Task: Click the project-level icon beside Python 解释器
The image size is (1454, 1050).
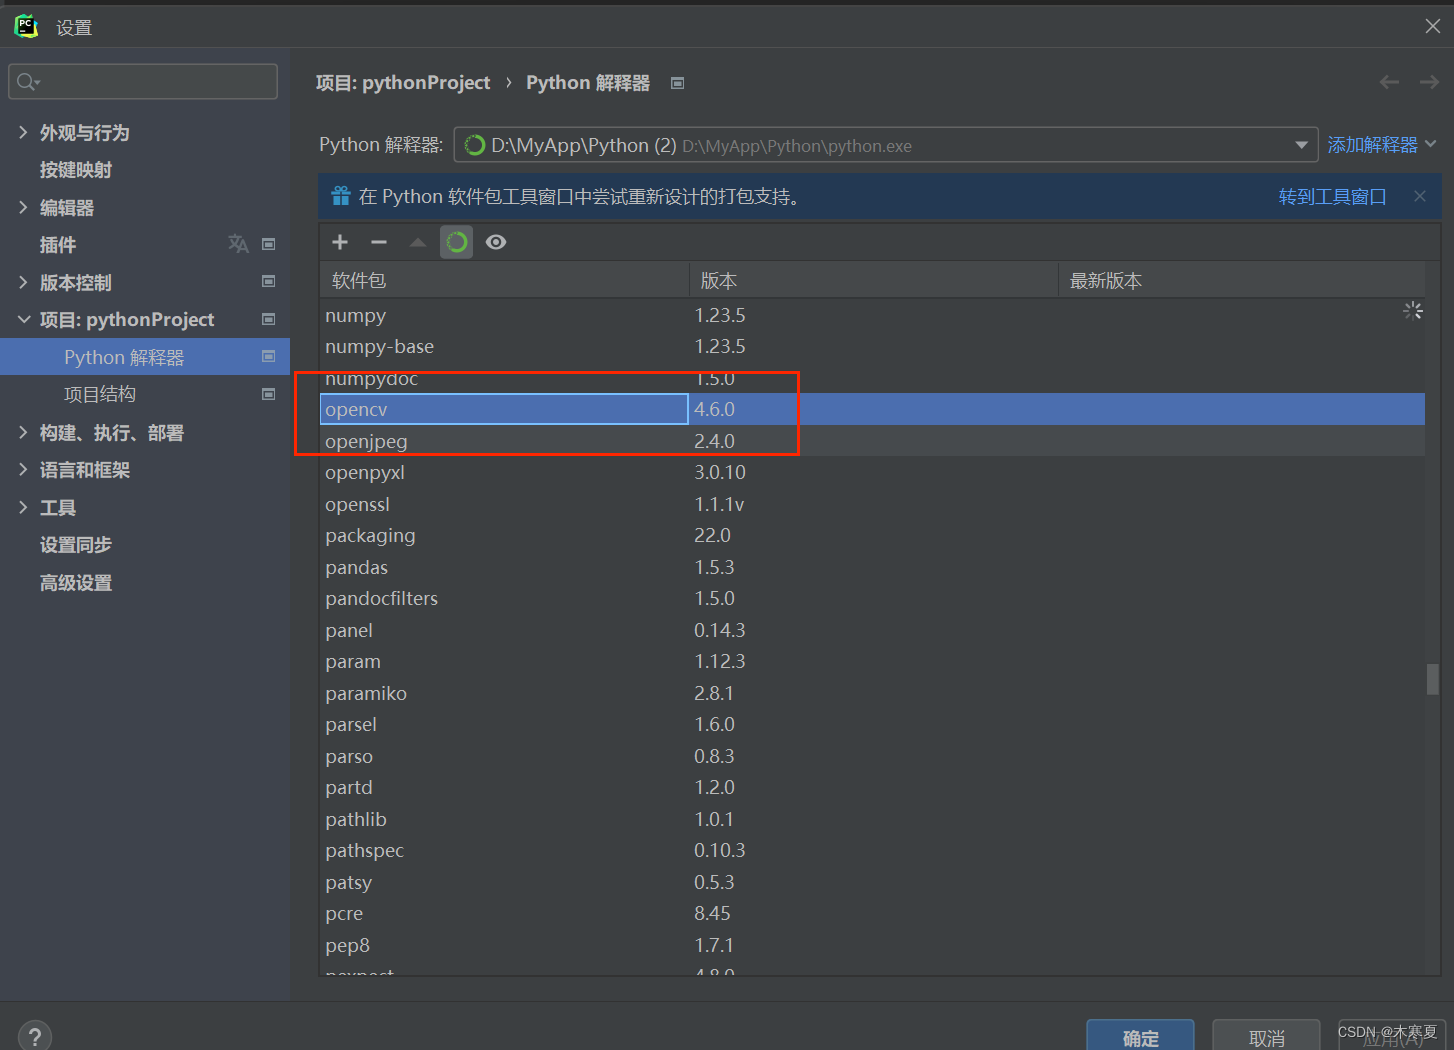Action: click(268, 357)
